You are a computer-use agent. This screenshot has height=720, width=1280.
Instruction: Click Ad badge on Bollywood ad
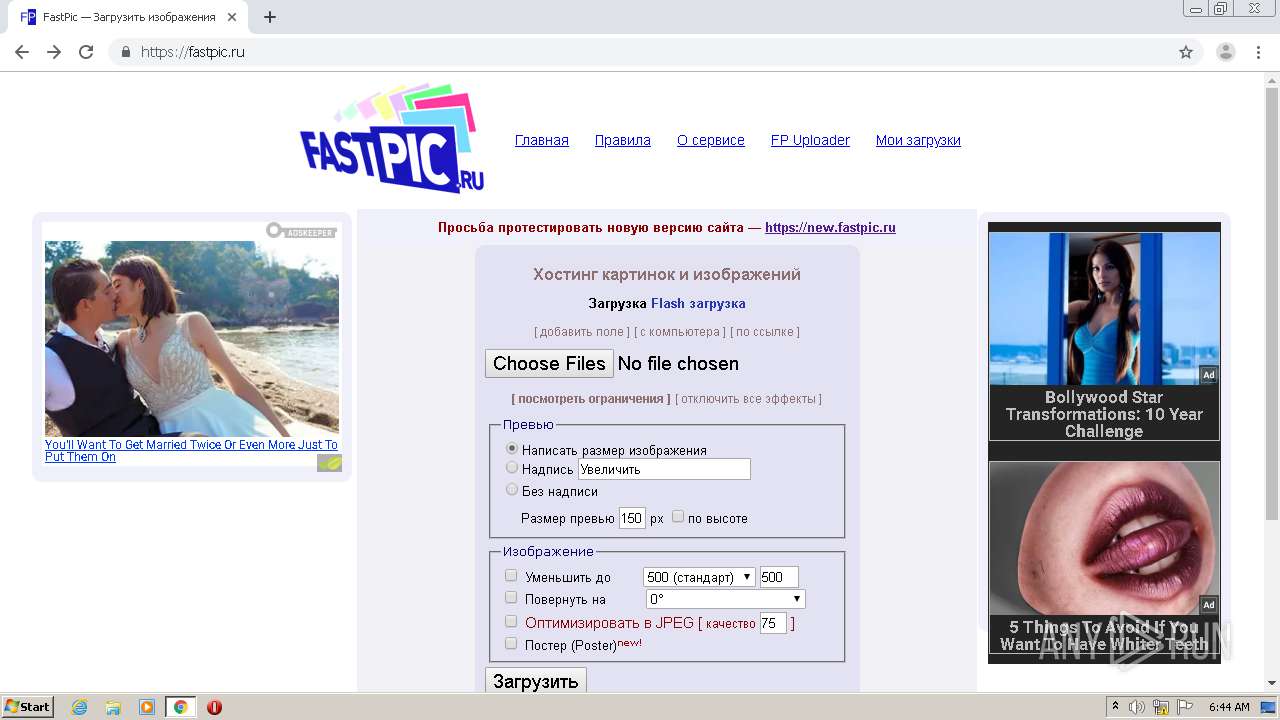[1209, 375]
